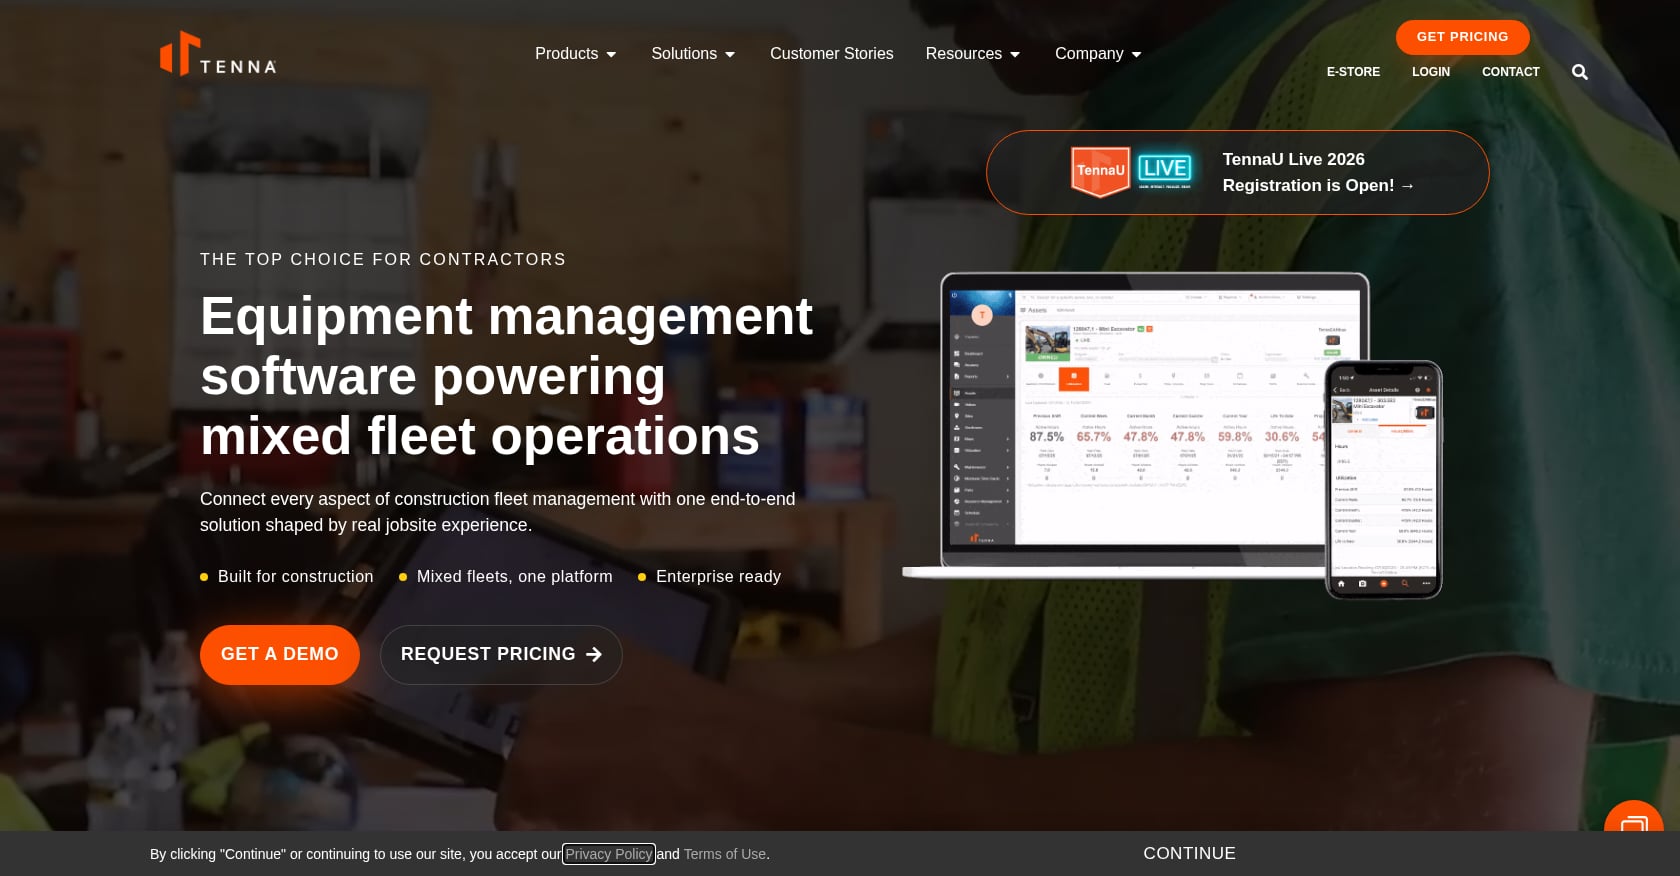Expand the Resources dropdown menu
This screenshot has height=876, width=1680.
tap(973, 54)
